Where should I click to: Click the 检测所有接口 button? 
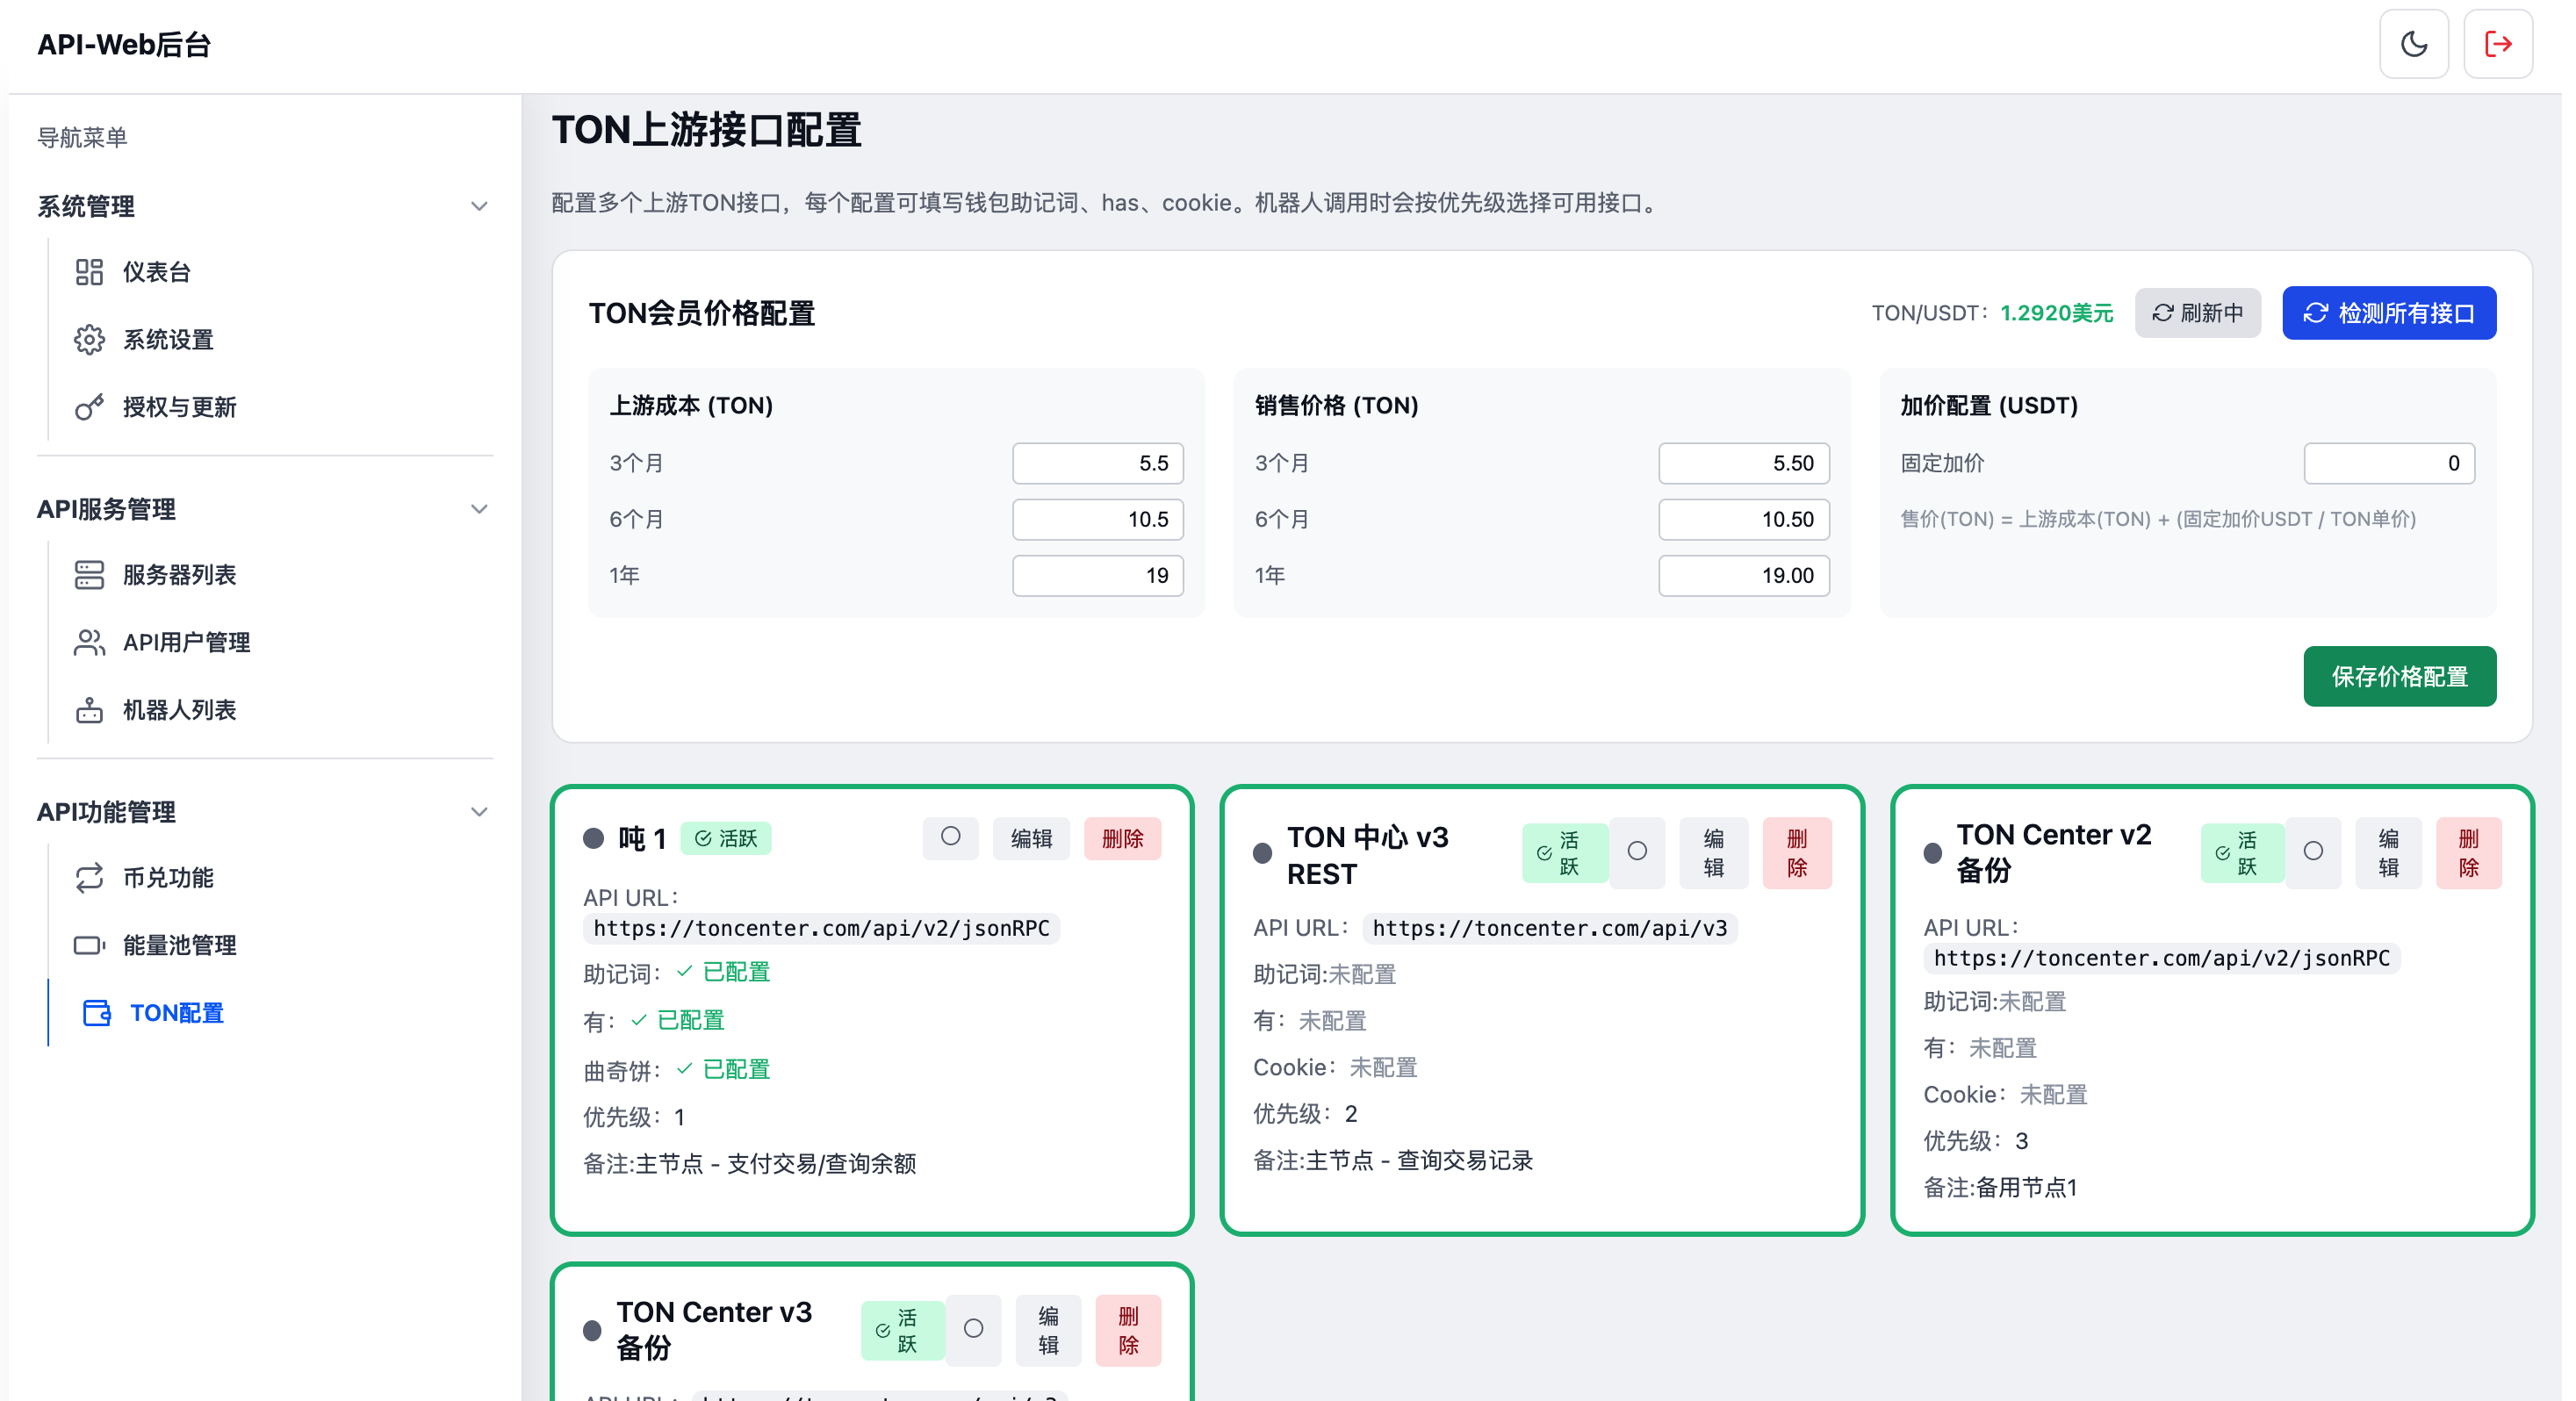pos(2389,313)
